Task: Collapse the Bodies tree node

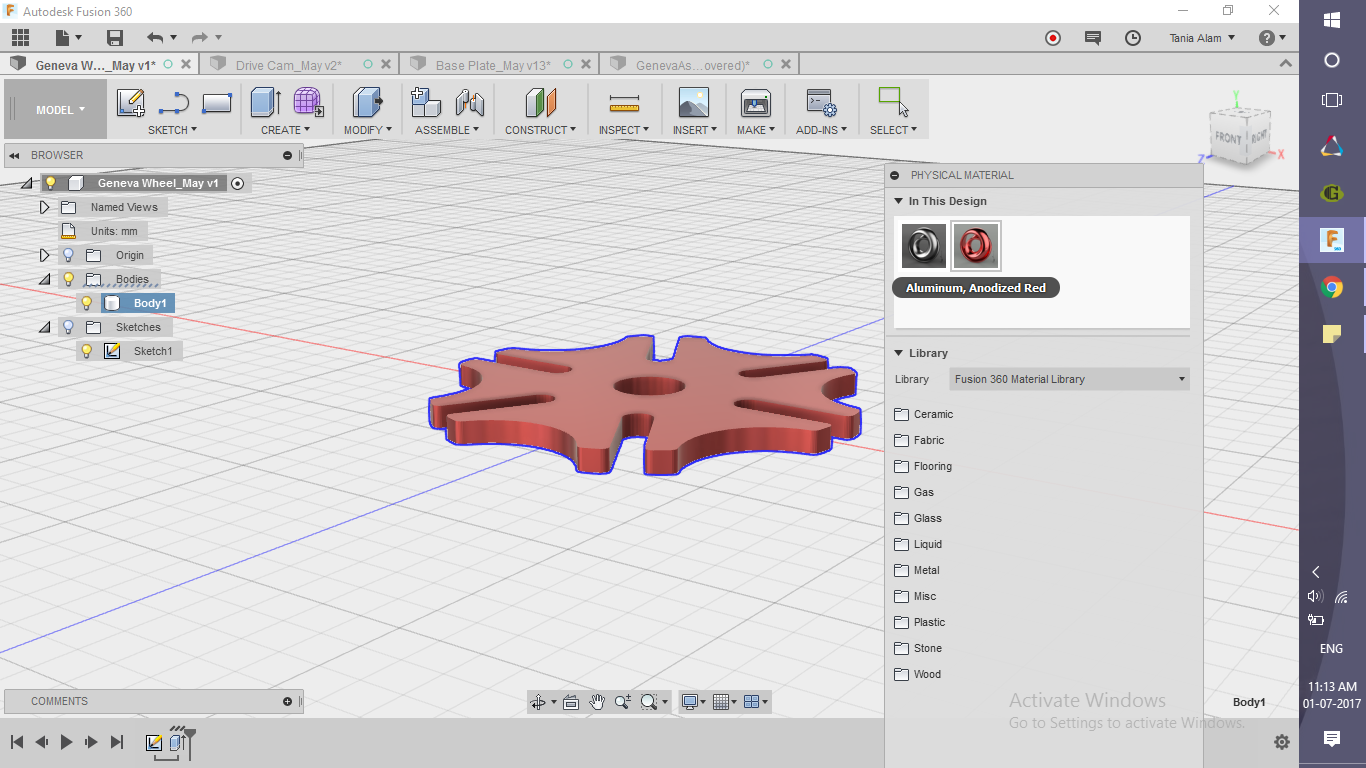Action: click(44, 279)
